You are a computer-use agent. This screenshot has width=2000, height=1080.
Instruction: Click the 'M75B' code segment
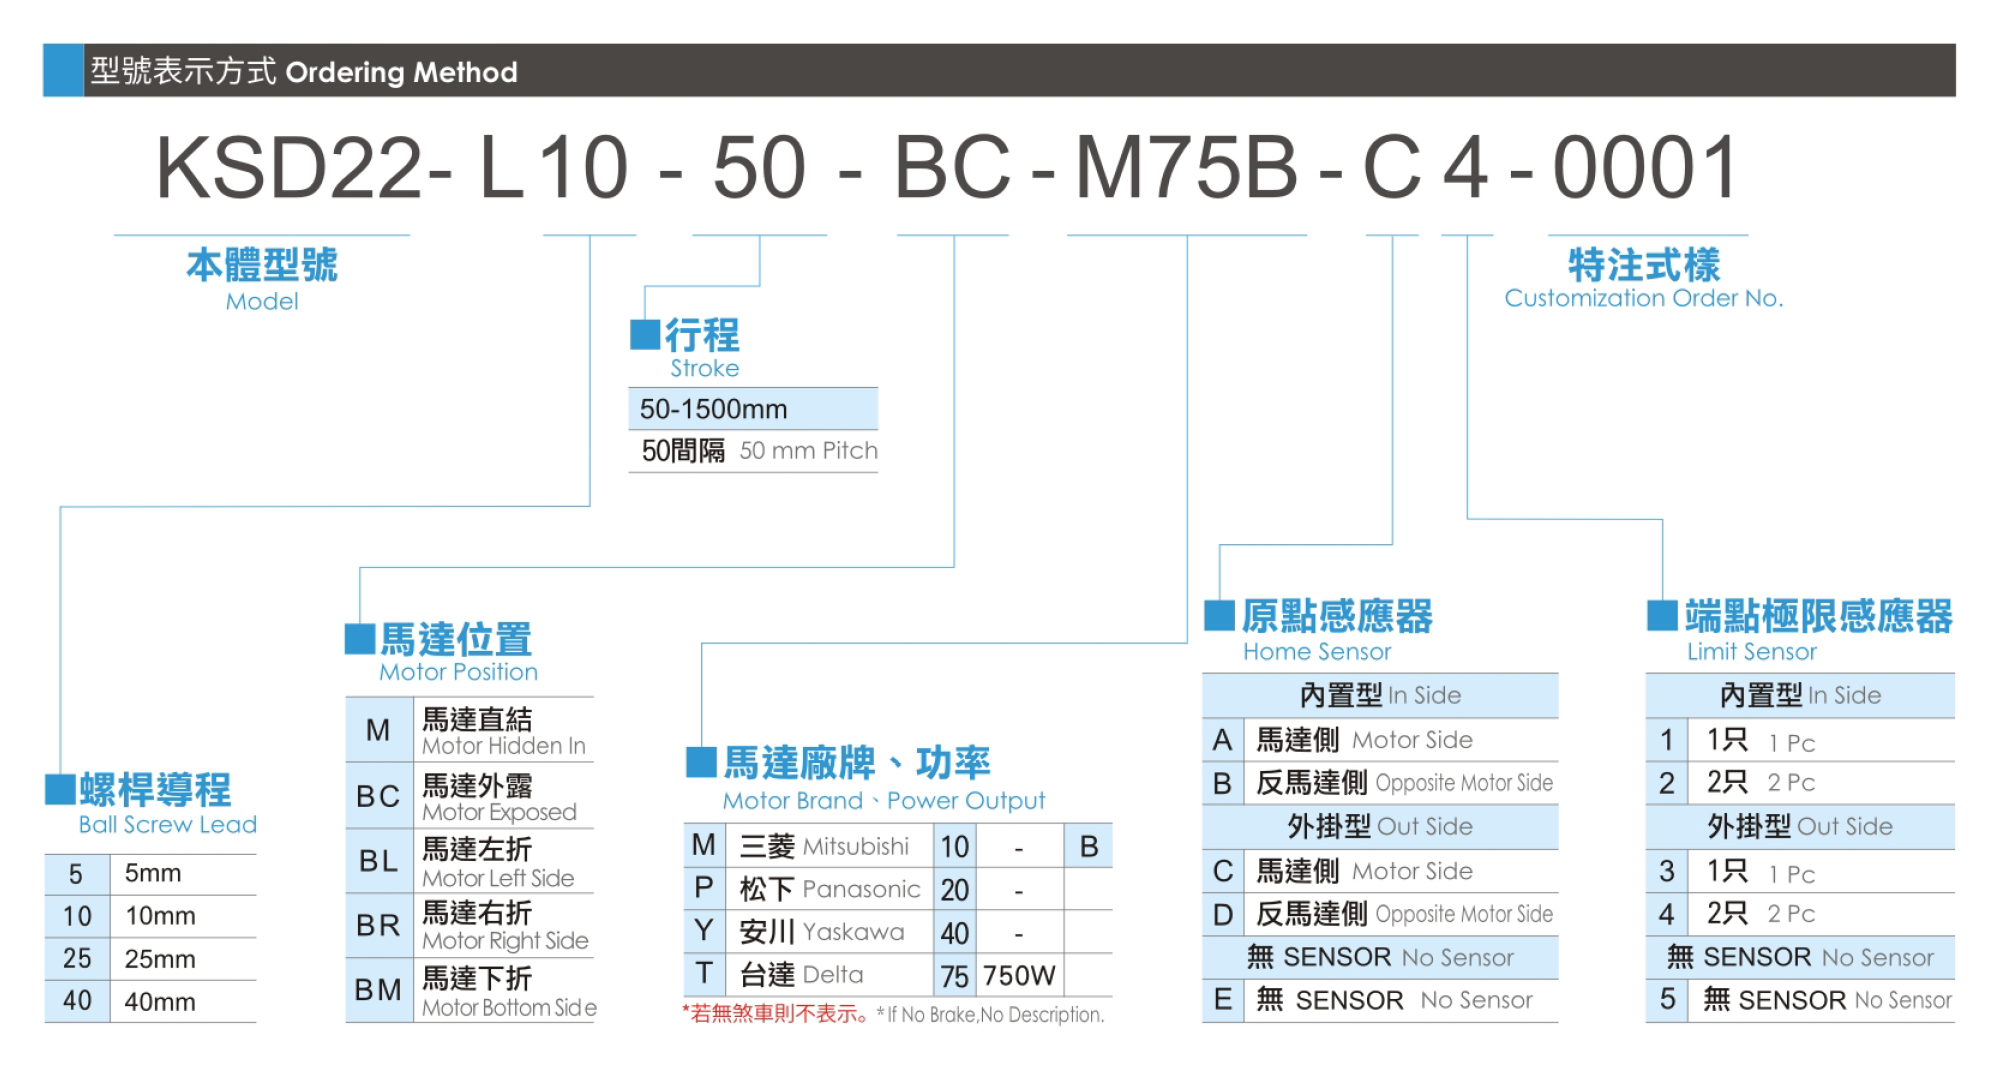coord(1186,167)
